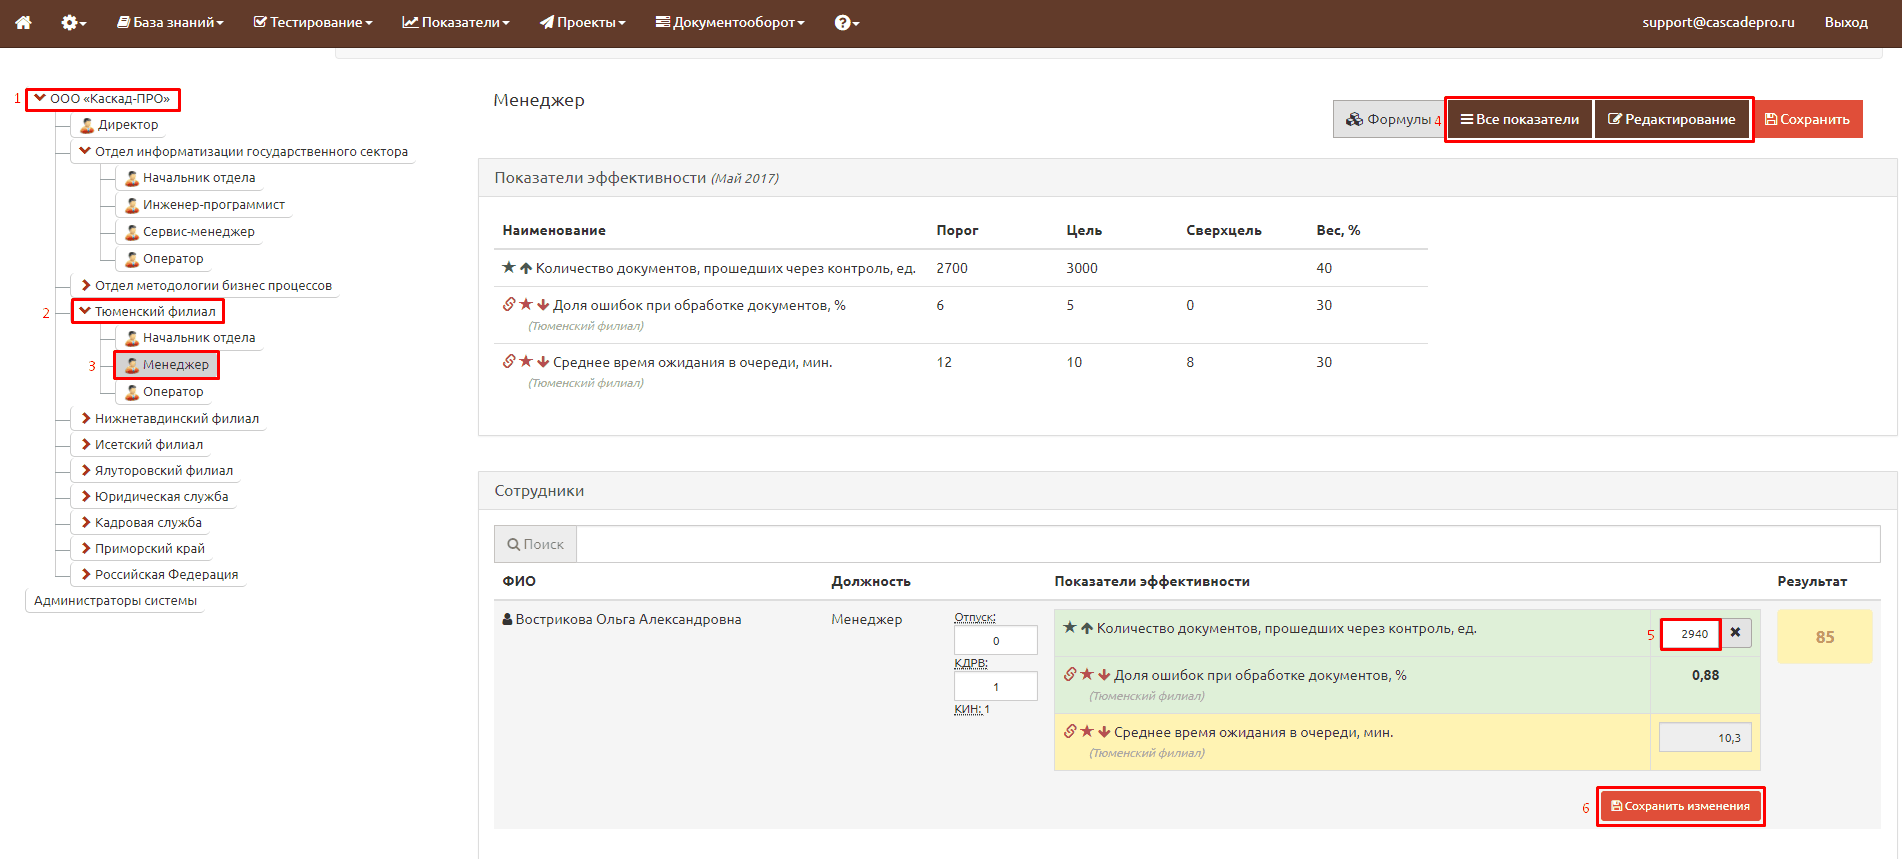
Task: Open the Проекты menu
Action: click(582, 22)
